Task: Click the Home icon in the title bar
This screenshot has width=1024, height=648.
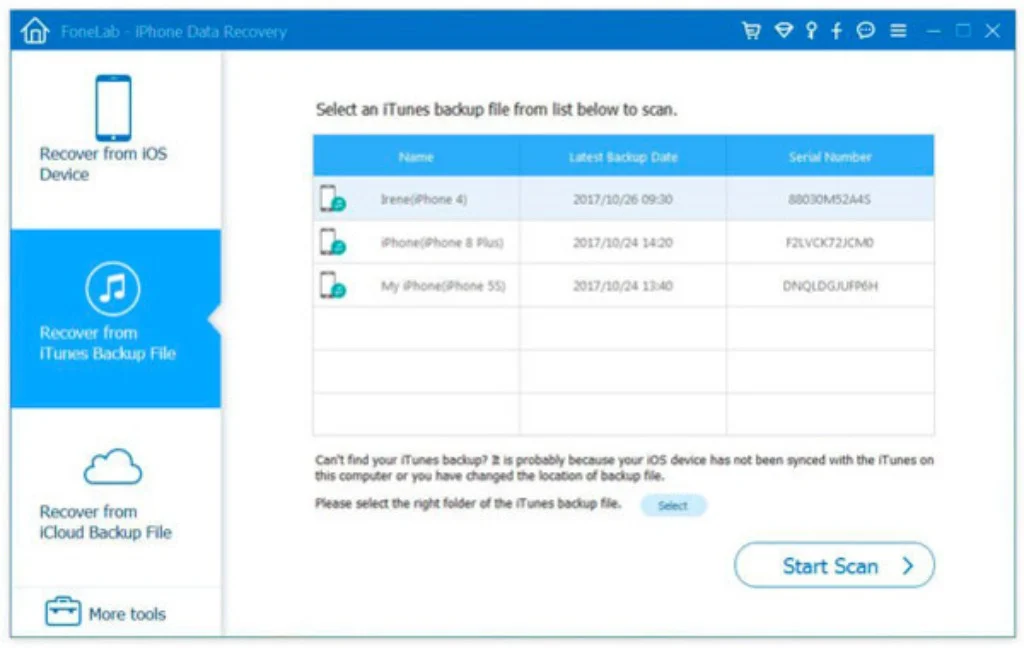Action: (35, 31)
